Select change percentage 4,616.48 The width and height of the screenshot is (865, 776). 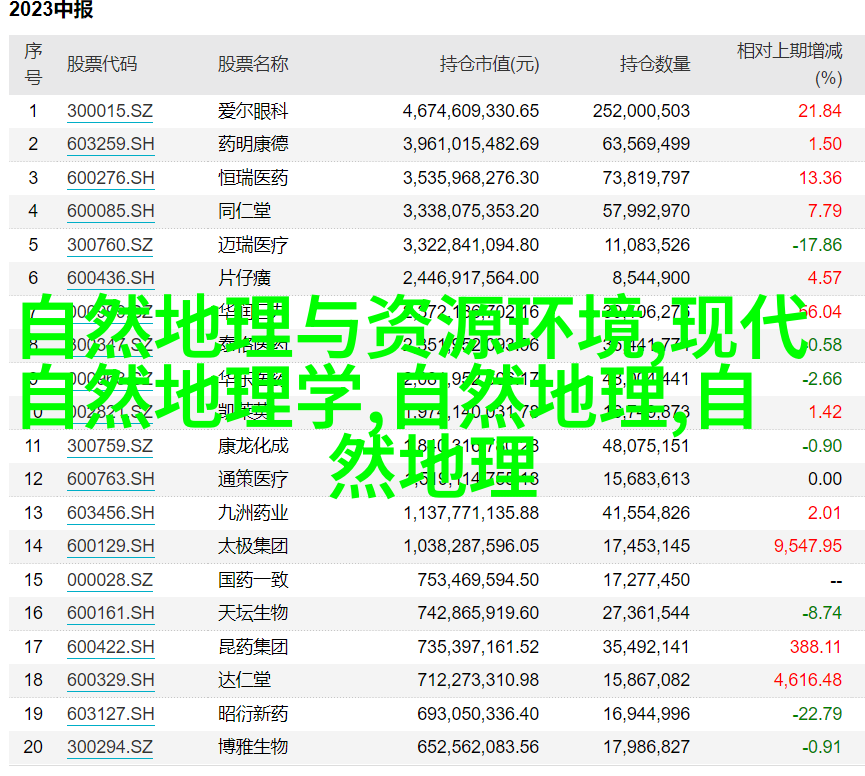click(x=808, y=680)
